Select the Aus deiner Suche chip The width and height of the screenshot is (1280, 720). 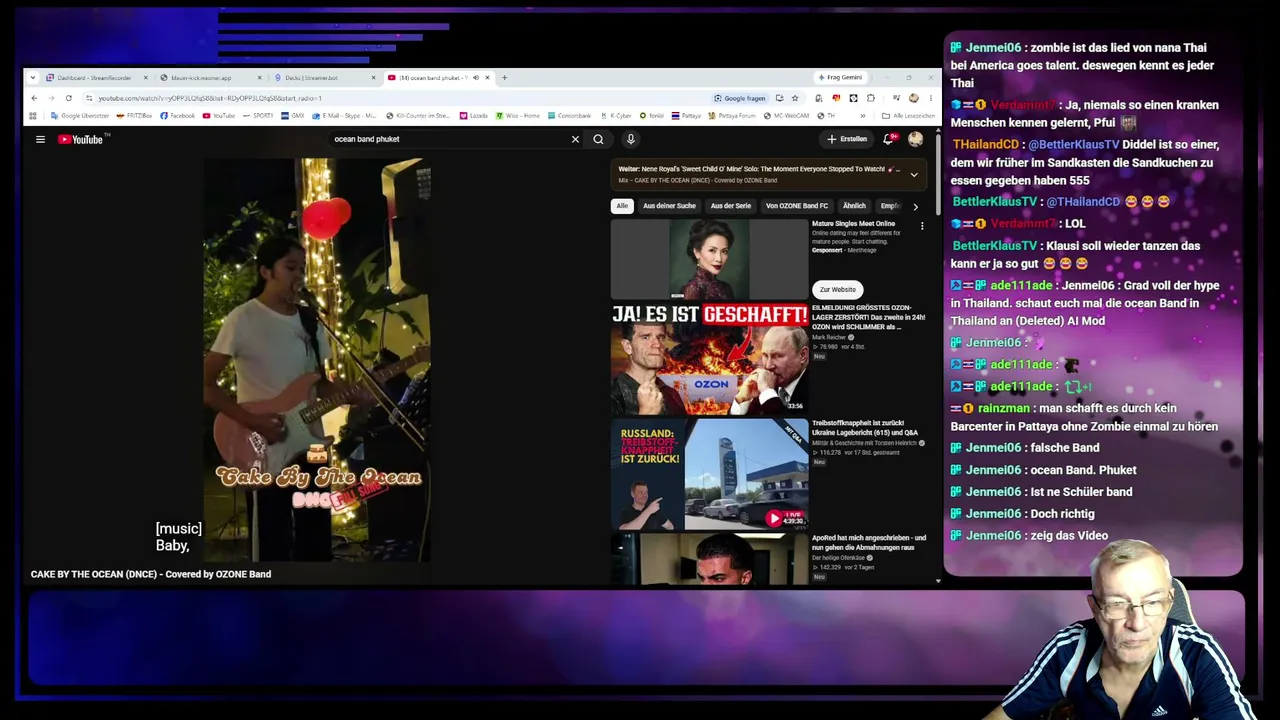669,206
